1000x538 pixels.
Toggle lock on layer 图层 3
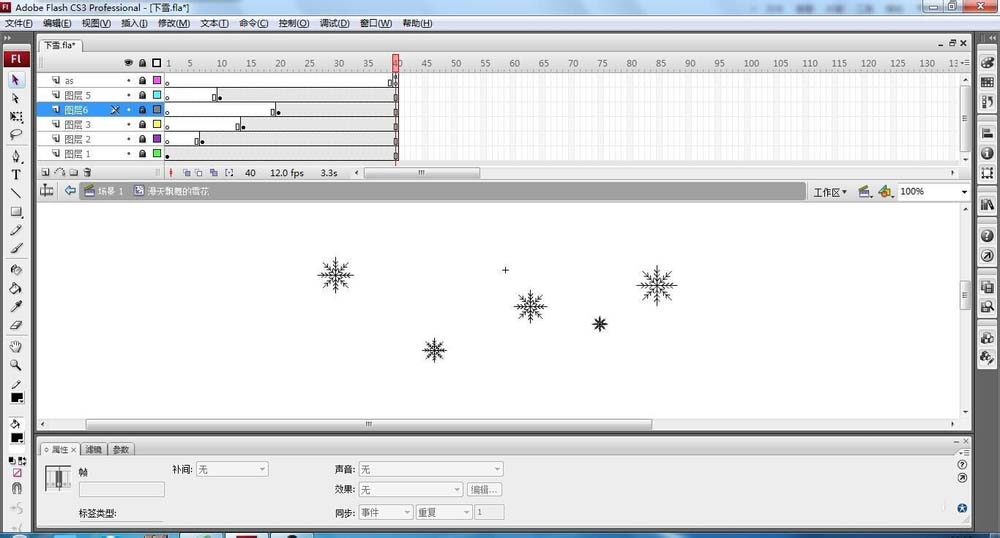142,125
